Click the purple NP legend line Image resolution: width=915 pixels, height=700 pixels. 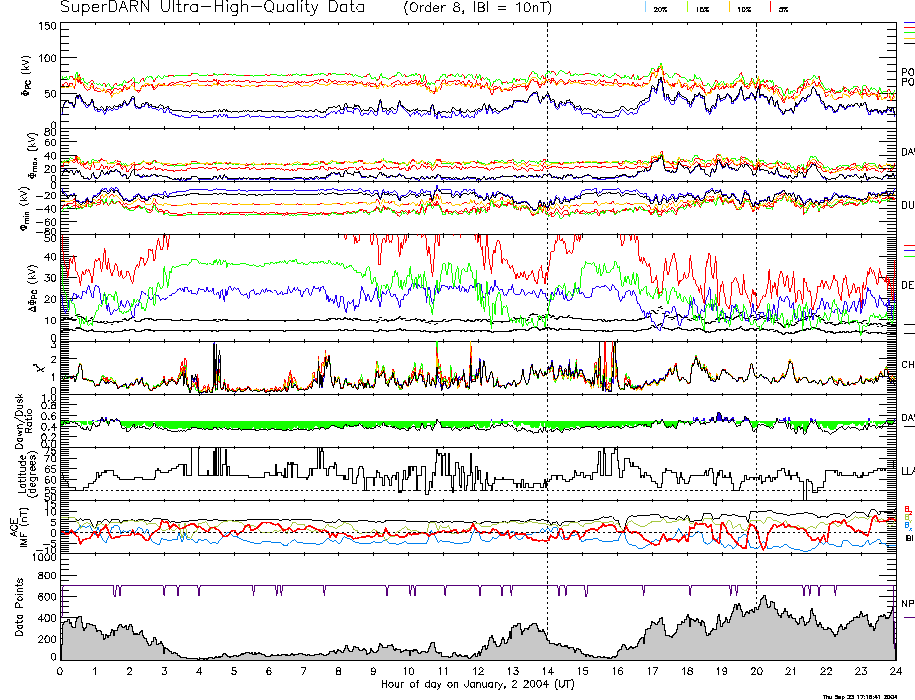(x=909, y=617)
